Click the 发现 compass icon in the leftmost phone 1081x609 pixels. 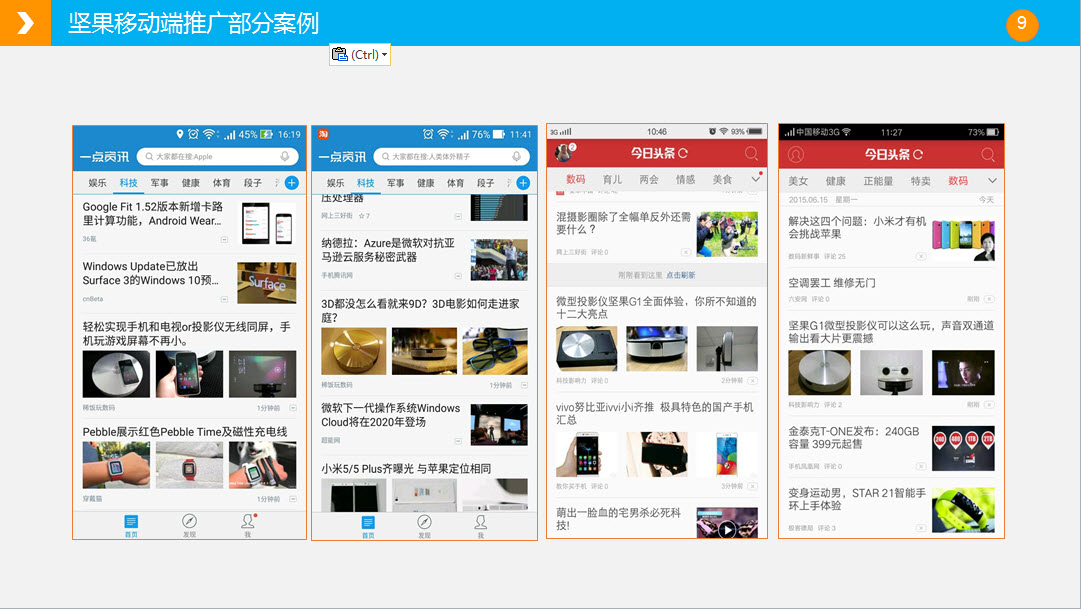tap(189, 522)
